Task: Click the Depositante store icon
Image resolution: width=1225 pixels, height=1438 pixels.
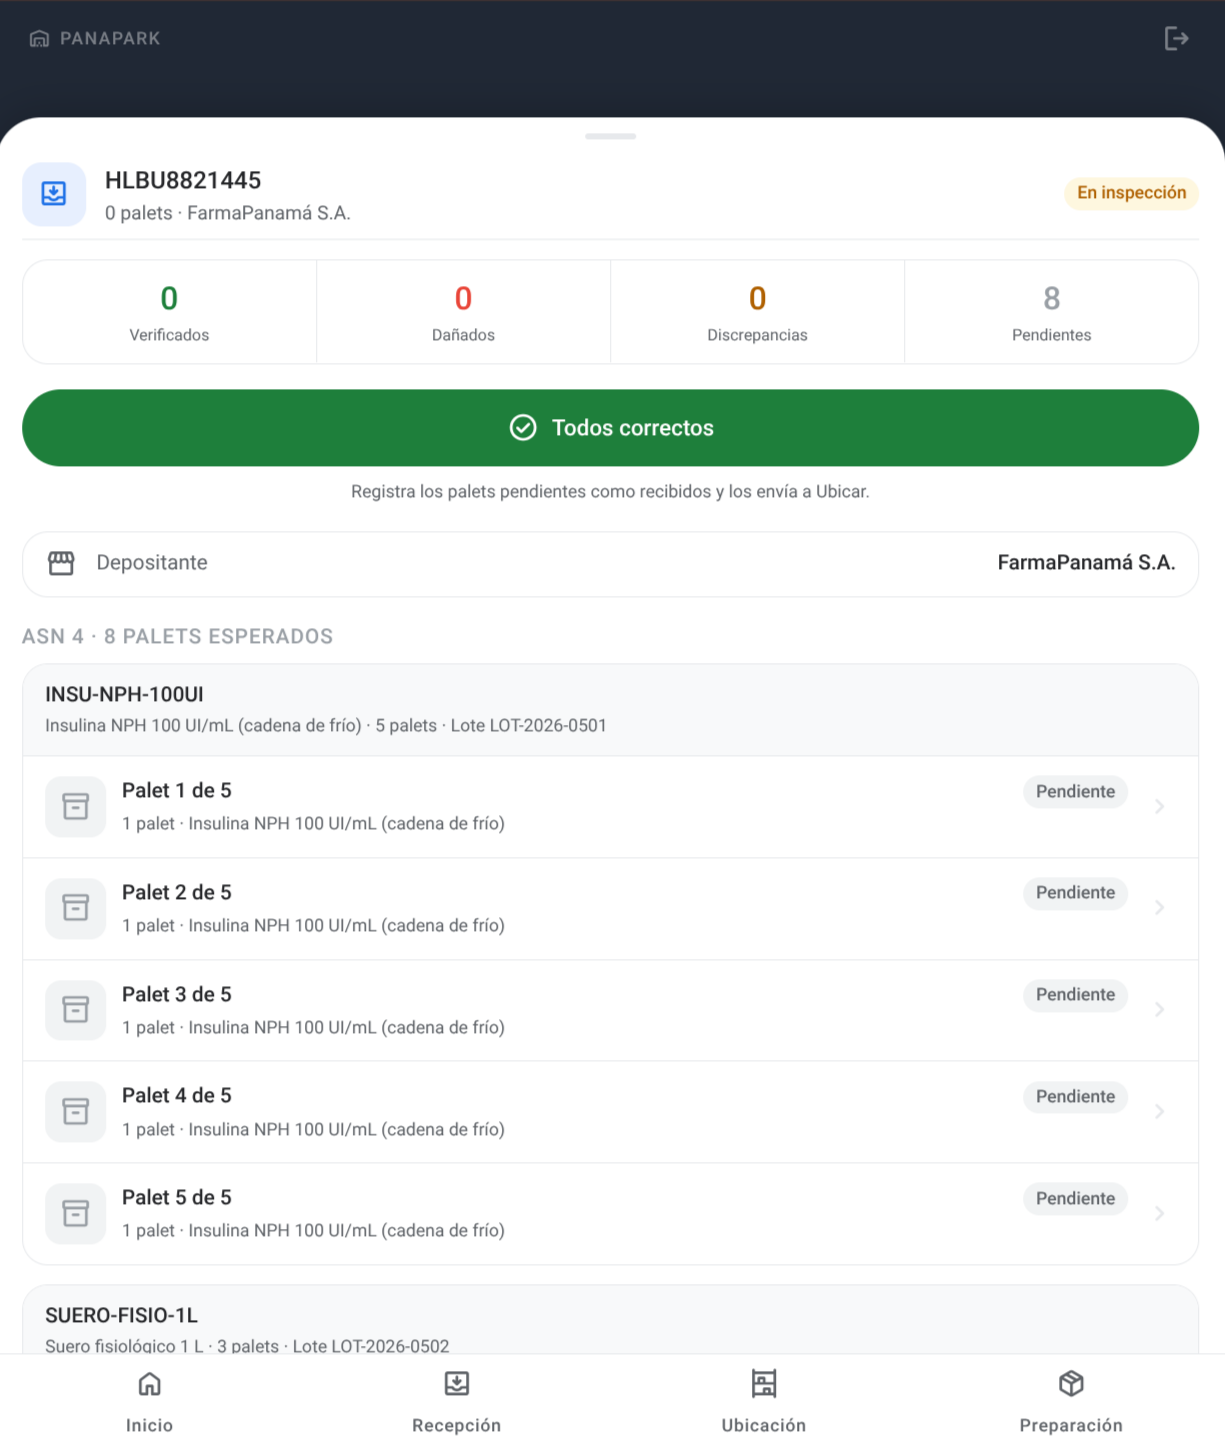Action: point(61,563)
